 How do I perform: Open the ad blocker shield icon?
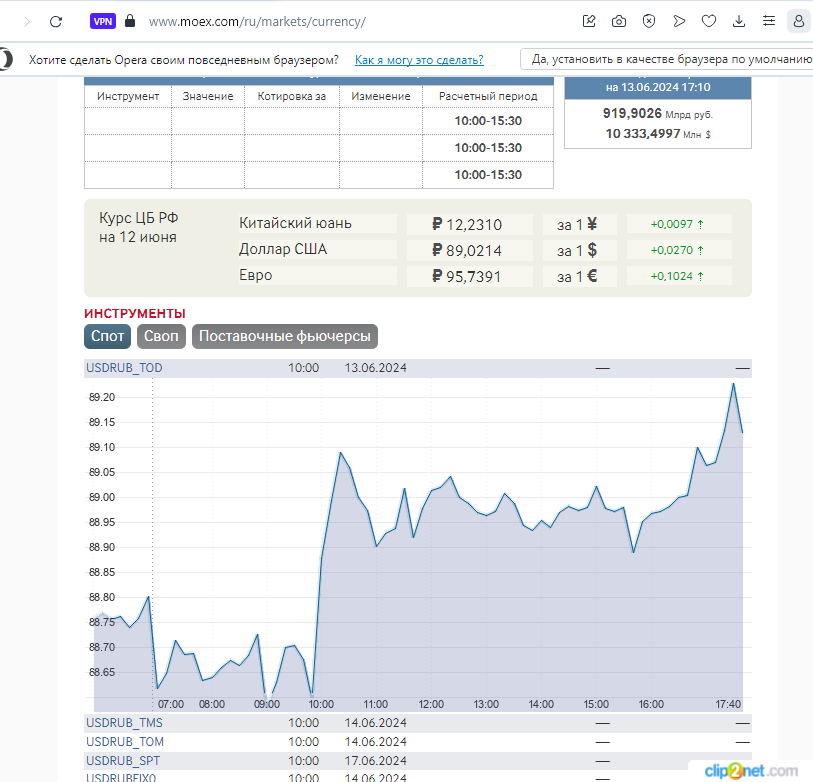click(649, 21)
